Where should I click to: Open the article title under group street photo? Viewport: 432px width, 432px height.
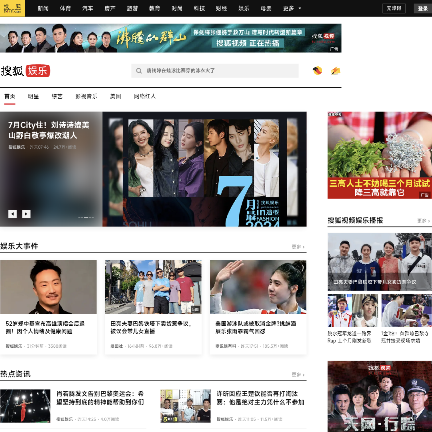151,327
